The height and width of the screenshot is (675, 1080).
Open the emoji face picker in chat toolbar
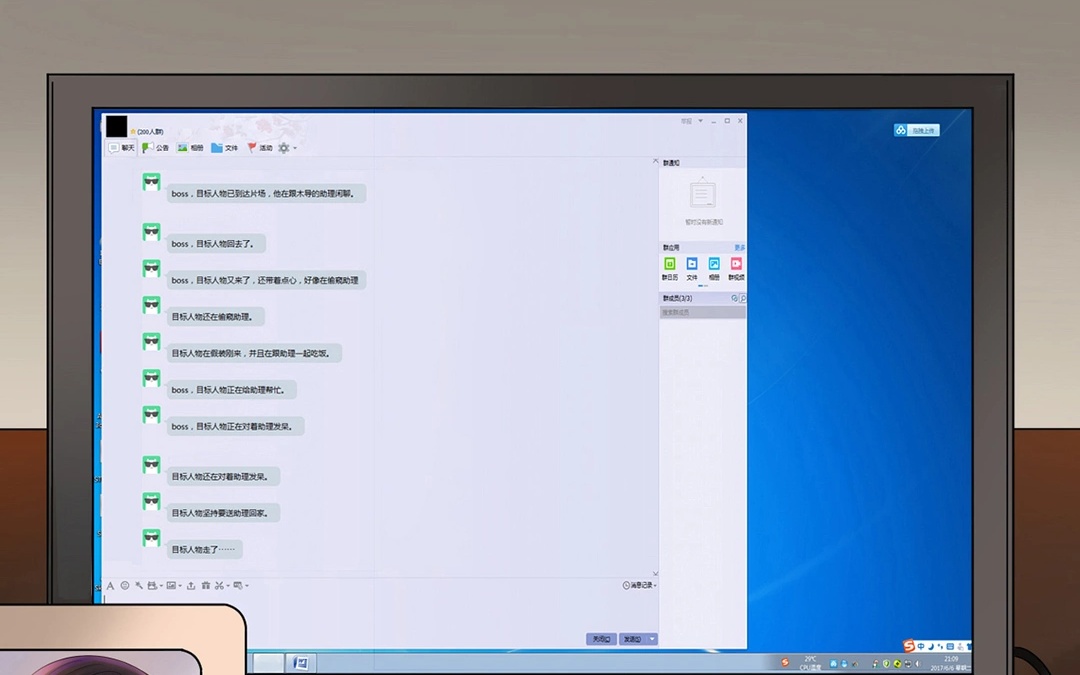(125, 585)
